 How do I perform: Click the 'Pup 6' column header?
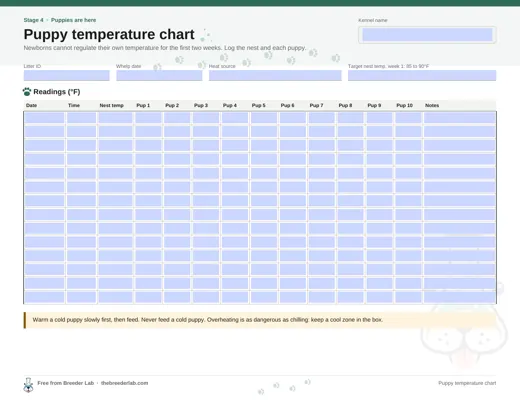[x=288, y=105]
